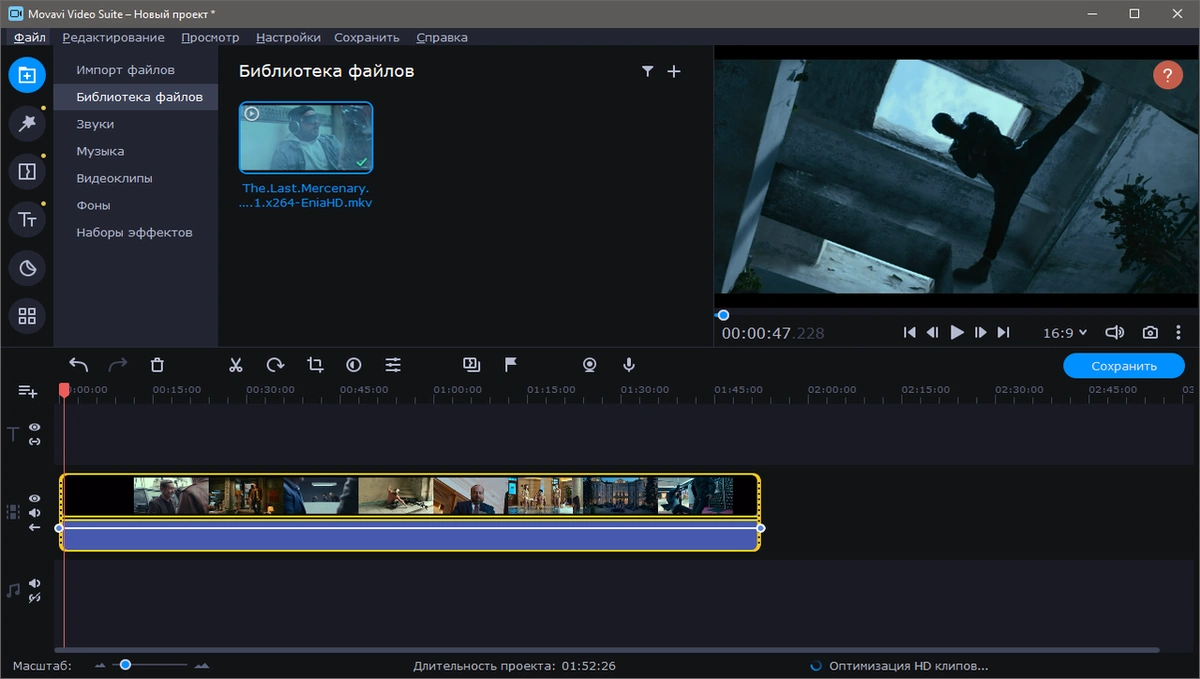Select Библиотека файлов in sidebar

136,97
